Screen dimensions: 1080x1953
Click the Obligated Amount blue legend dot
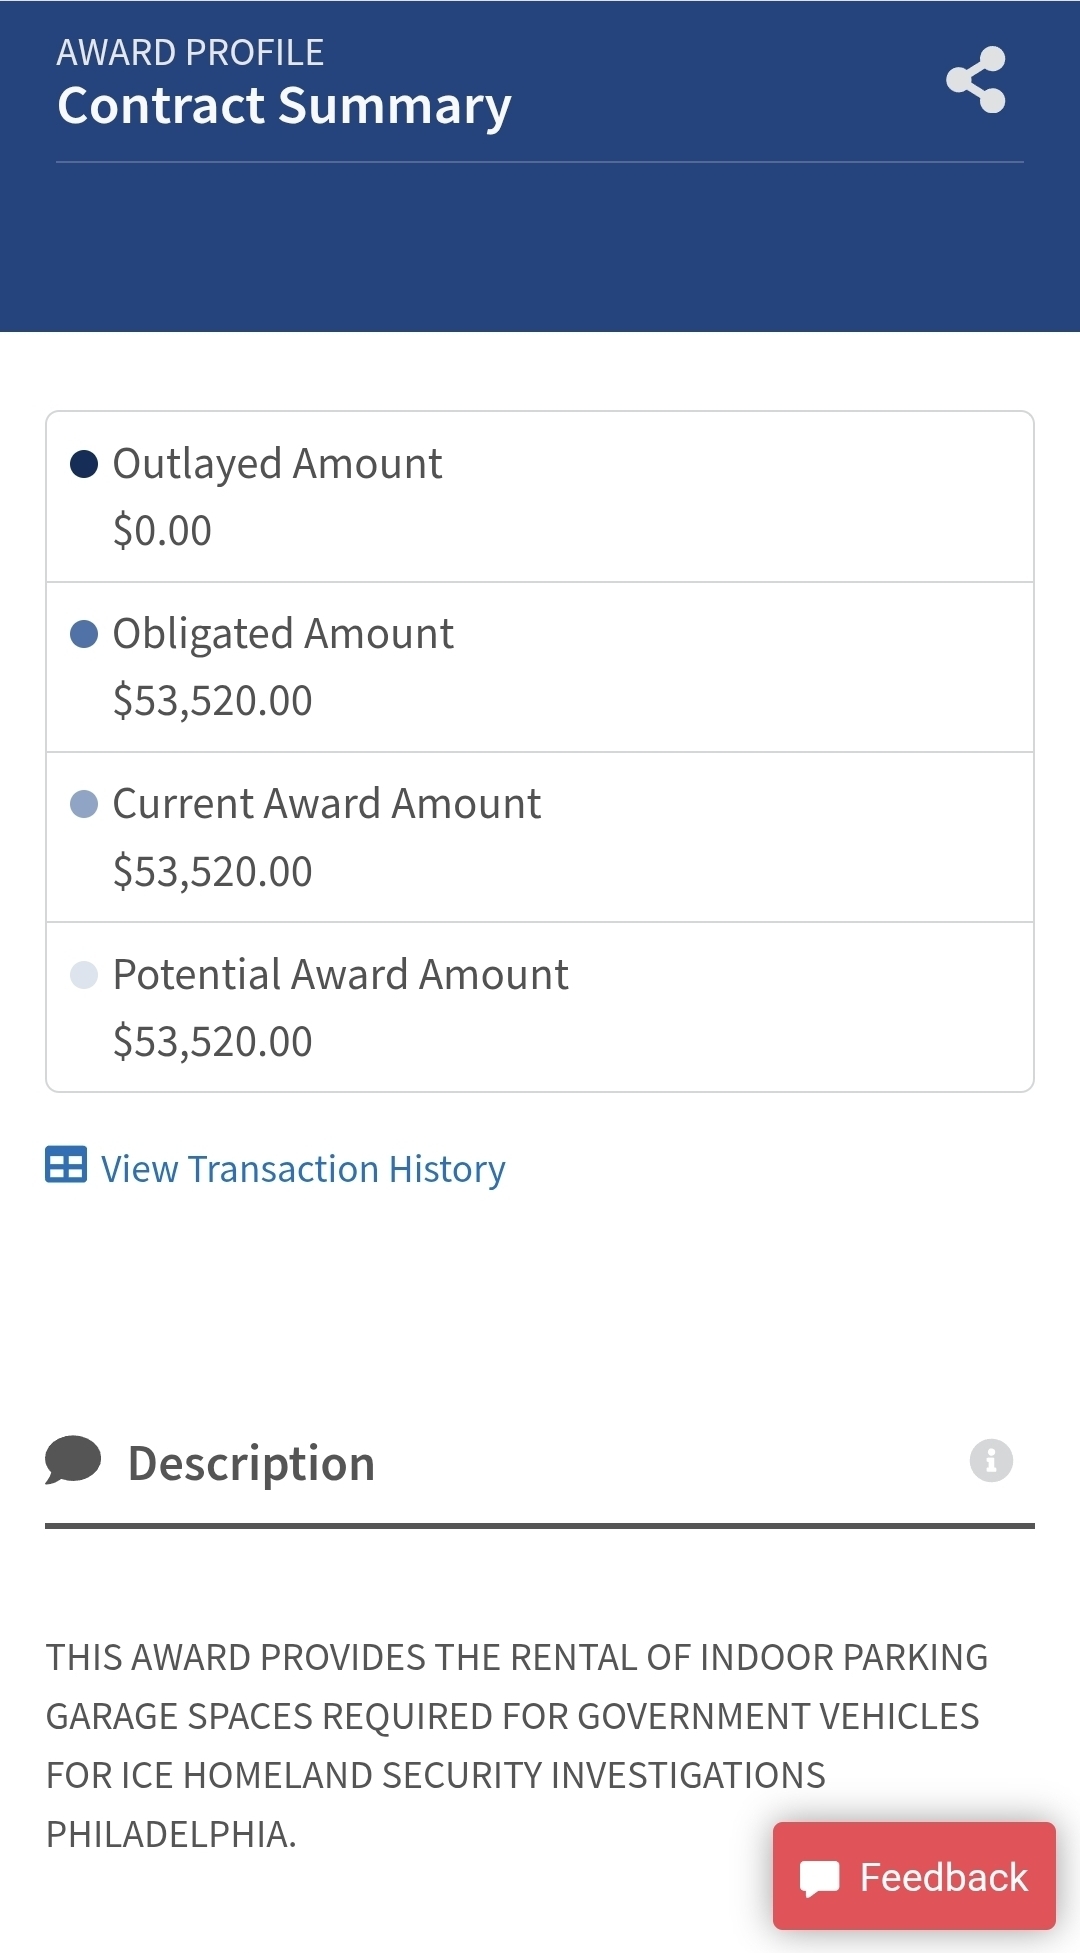(x=84, y=634)
